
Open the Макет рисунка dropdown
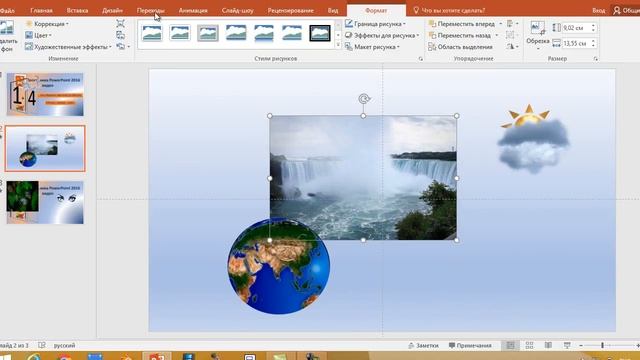click(x=372, y=47)
